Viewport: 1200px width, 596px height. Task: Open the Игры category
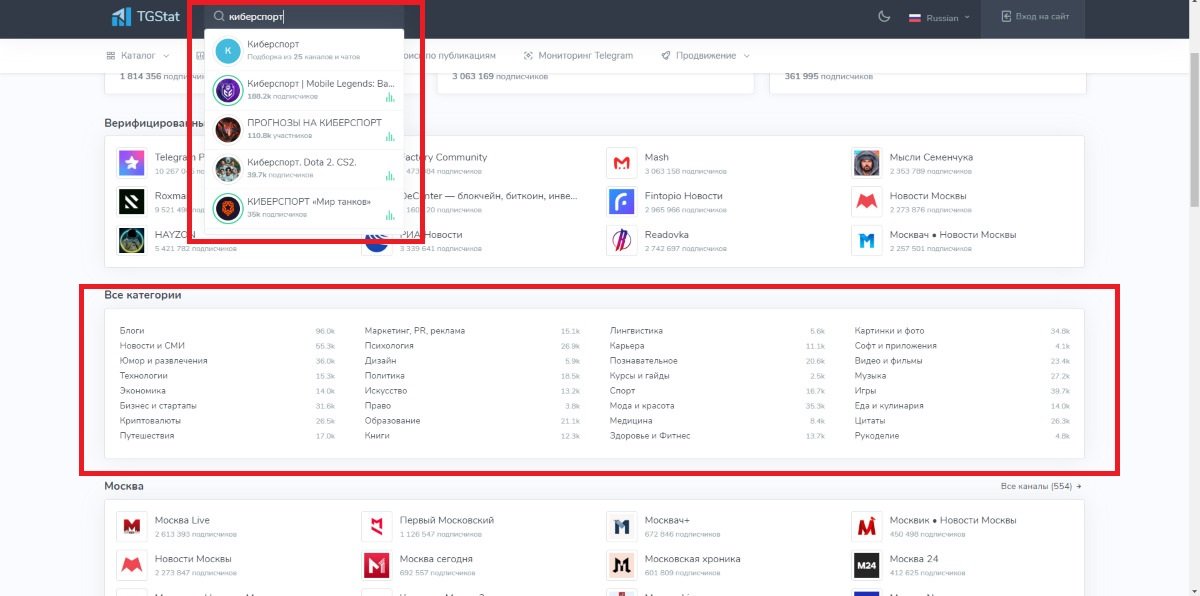click(865, 391)
